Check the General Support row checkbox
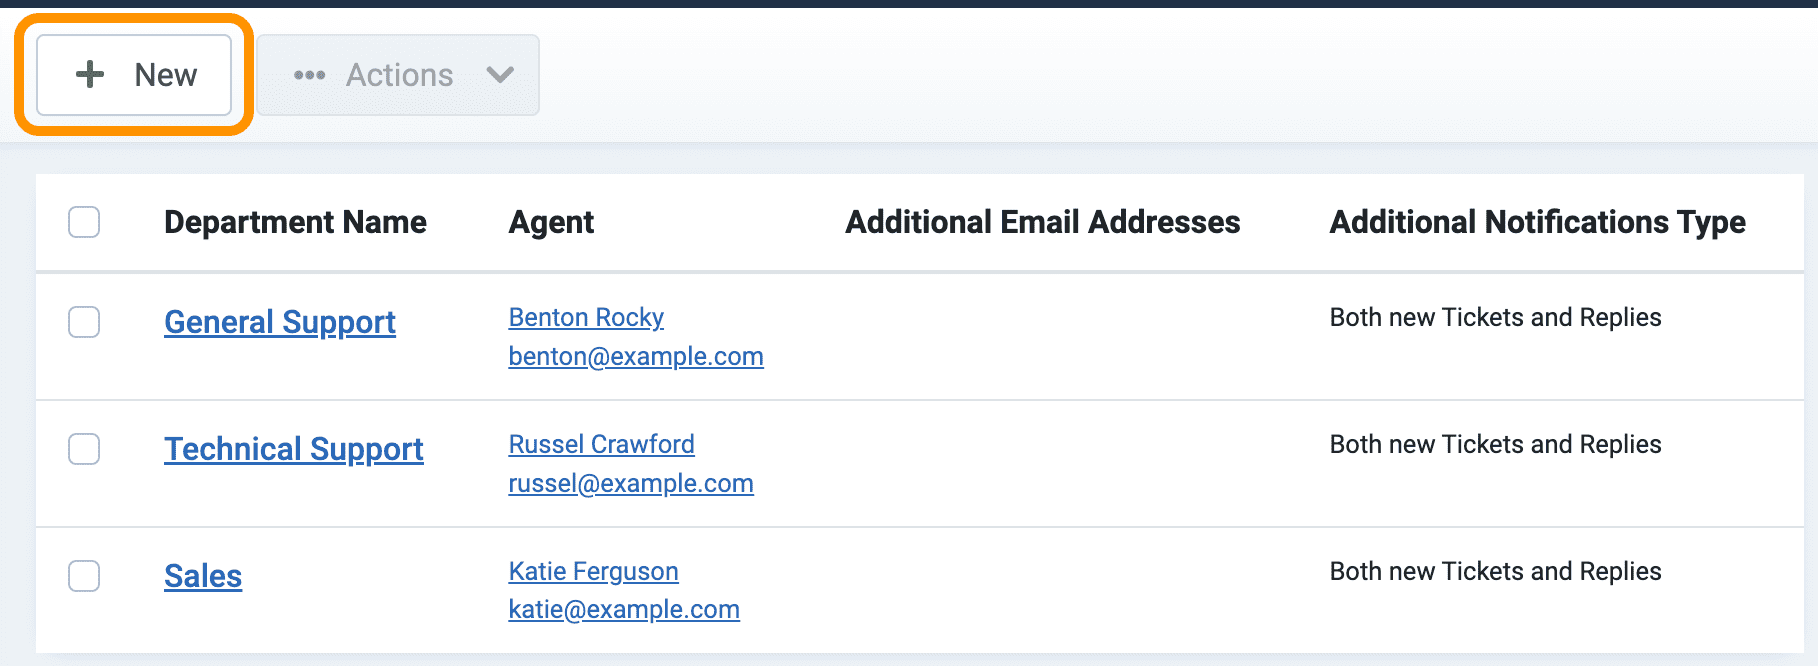Screen dimensions: 1818x666 click(x=84, y=322)
